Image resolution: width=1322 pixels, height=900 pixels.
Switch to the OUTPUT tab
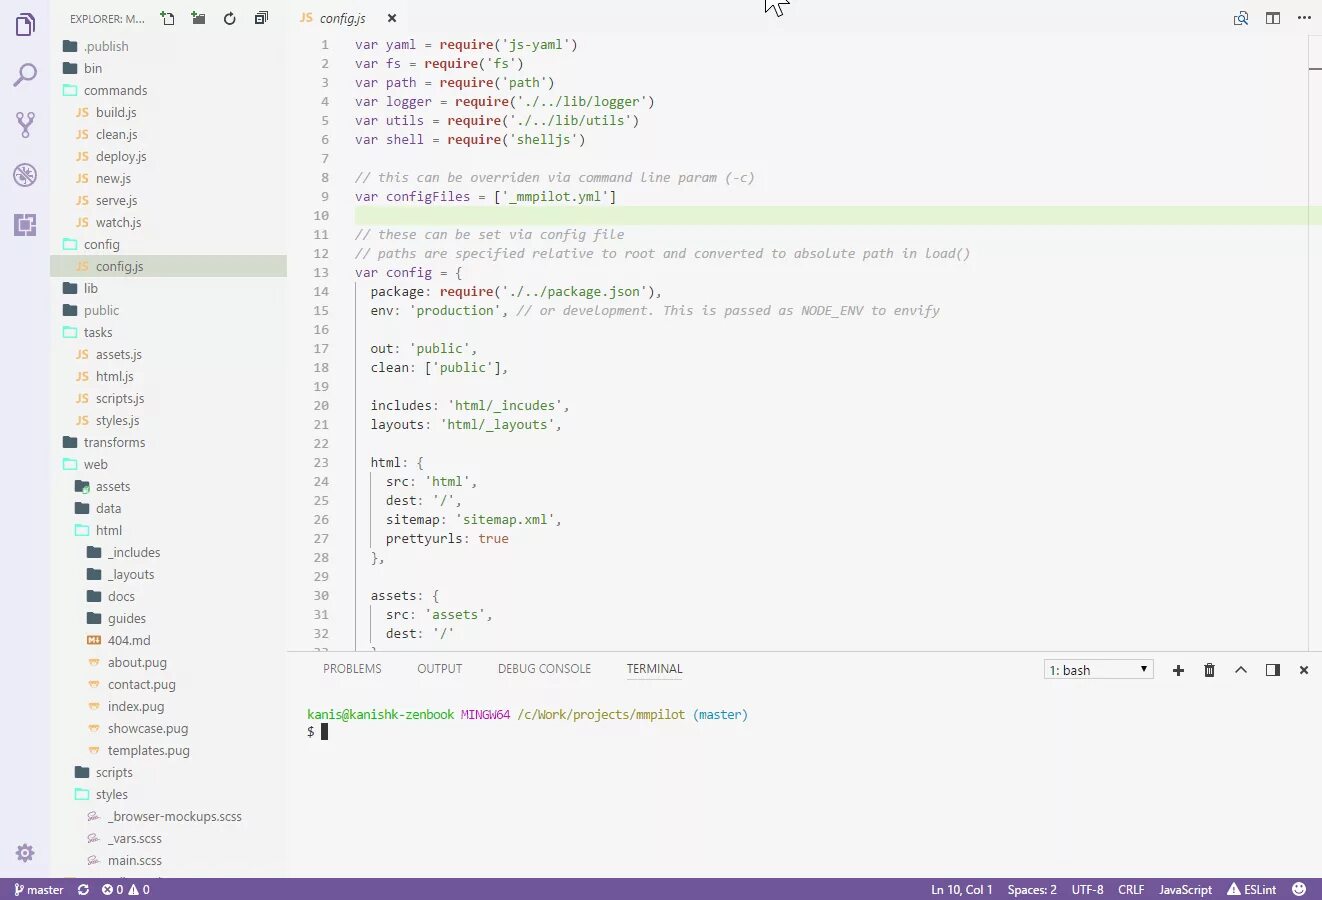440,669
